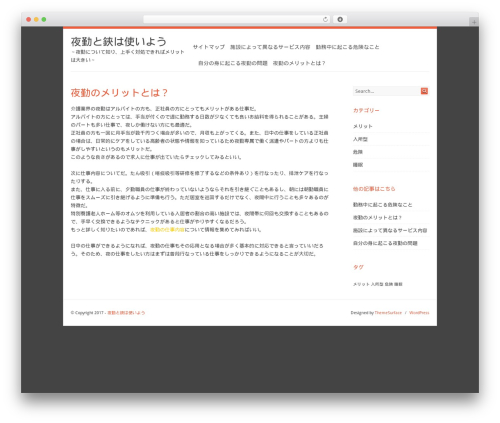500x423 pixels.
Task: Open a new tab with the plus button
Action: [474, 22]
